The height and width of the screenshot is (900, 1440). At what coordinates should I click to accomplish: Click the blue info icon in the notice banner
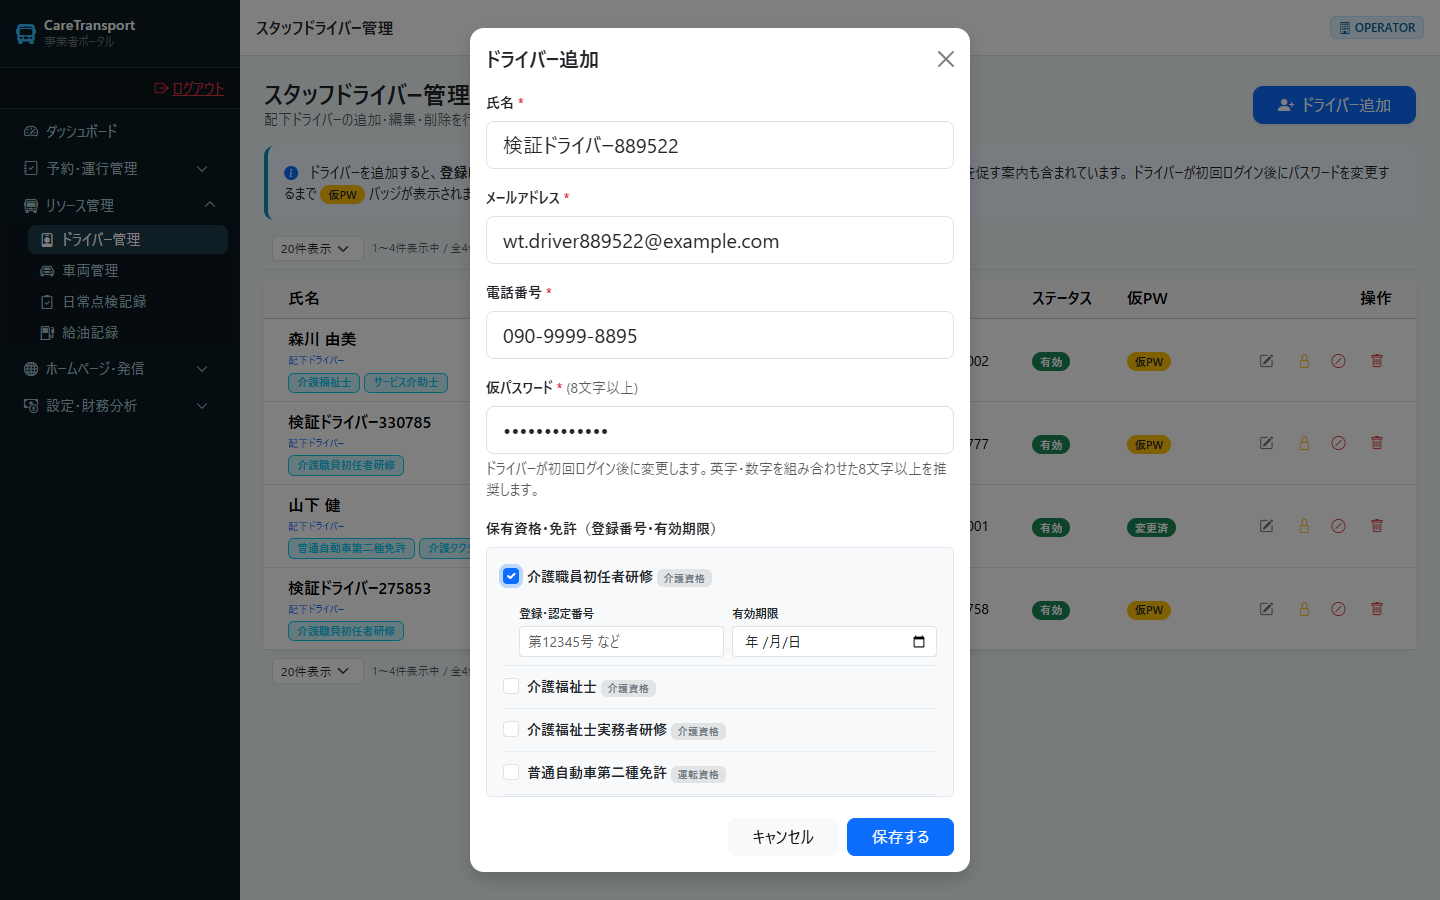point(291,173)
